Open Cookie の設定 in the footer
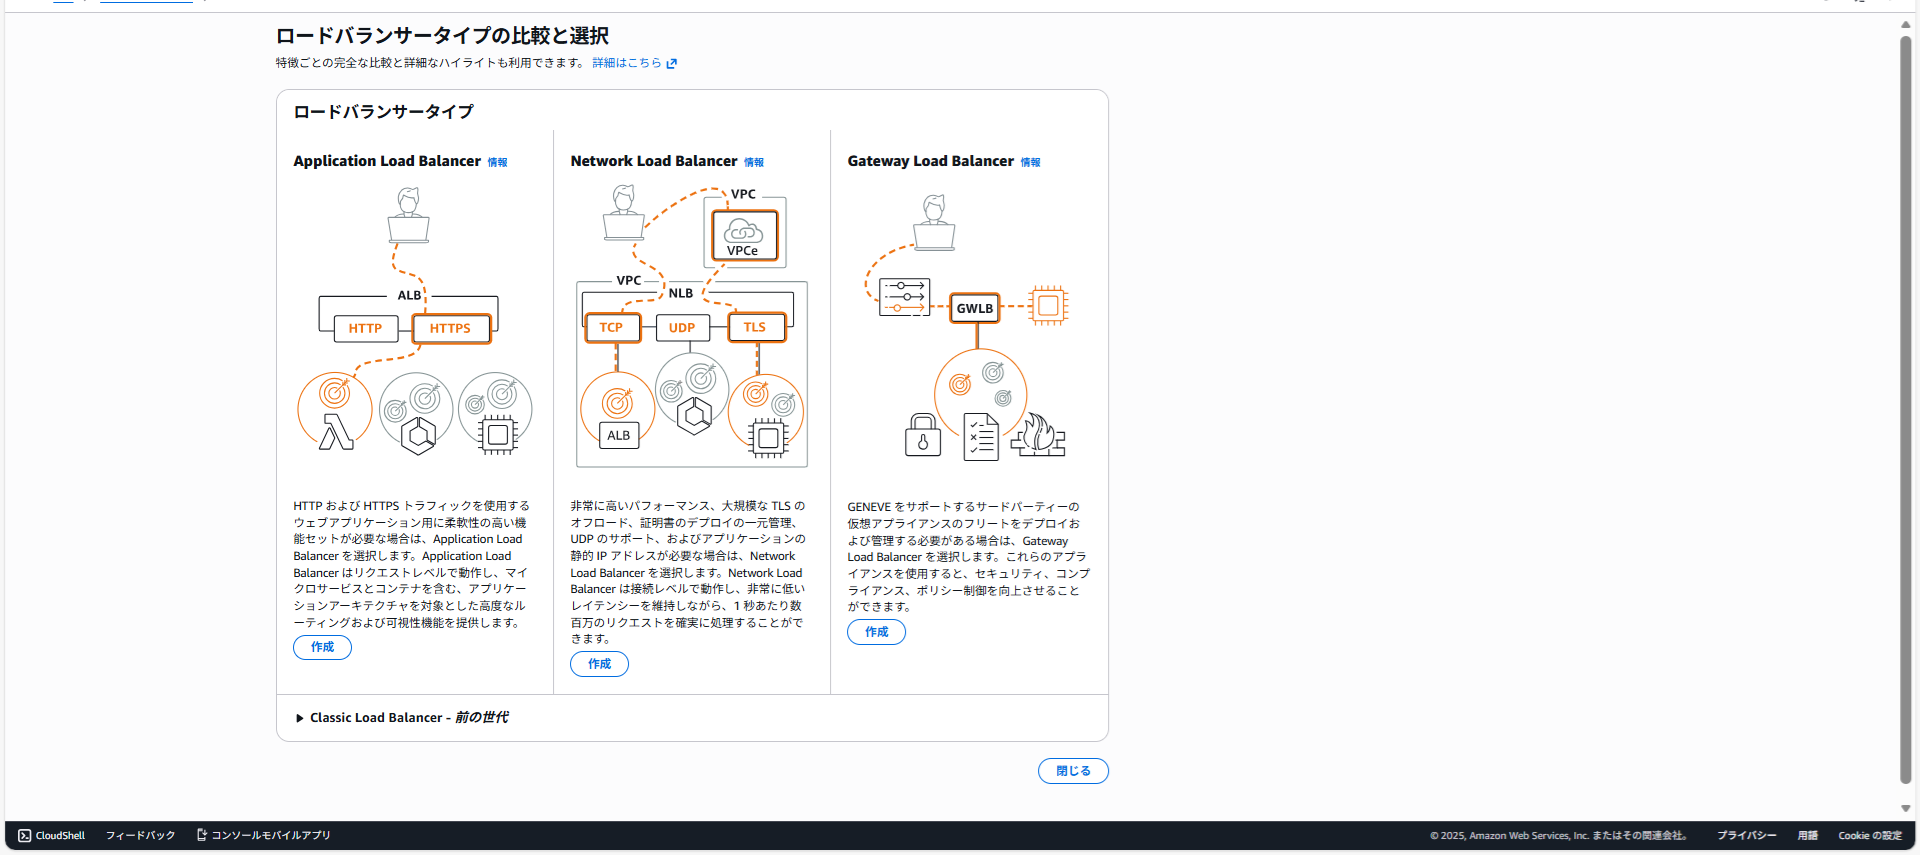The height and width of the screenshot is (855, 1920). (x=1869, y=835)
